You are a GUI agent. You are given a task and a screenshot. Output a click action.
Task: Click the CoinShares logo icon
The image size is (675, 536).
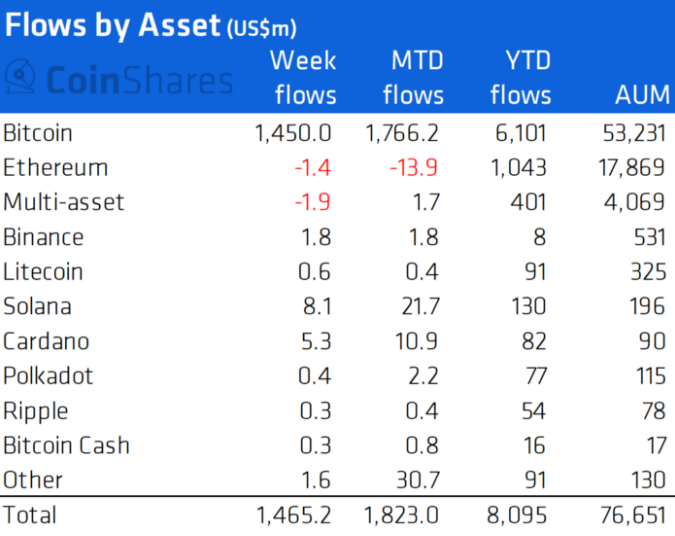(x=20, y=79)
